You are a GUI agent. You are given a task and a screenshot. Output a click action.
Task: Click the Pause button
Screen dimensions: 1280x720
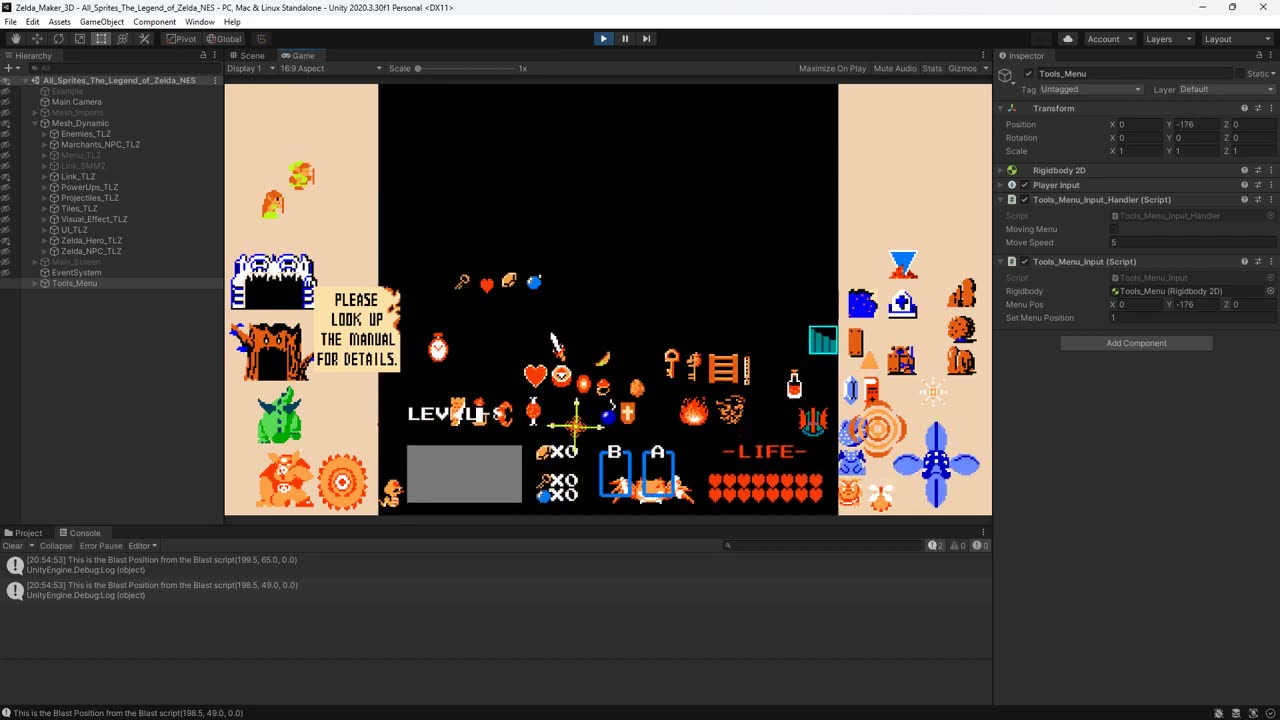click(x=625, y=39)
